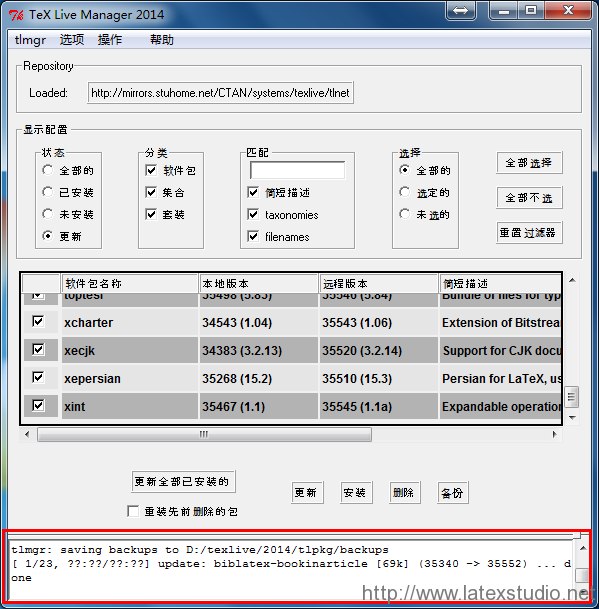The width and height of the screenshot is (599, 609).
Task: Click the 软件包名称 column header
Action: tap(129, 284)
